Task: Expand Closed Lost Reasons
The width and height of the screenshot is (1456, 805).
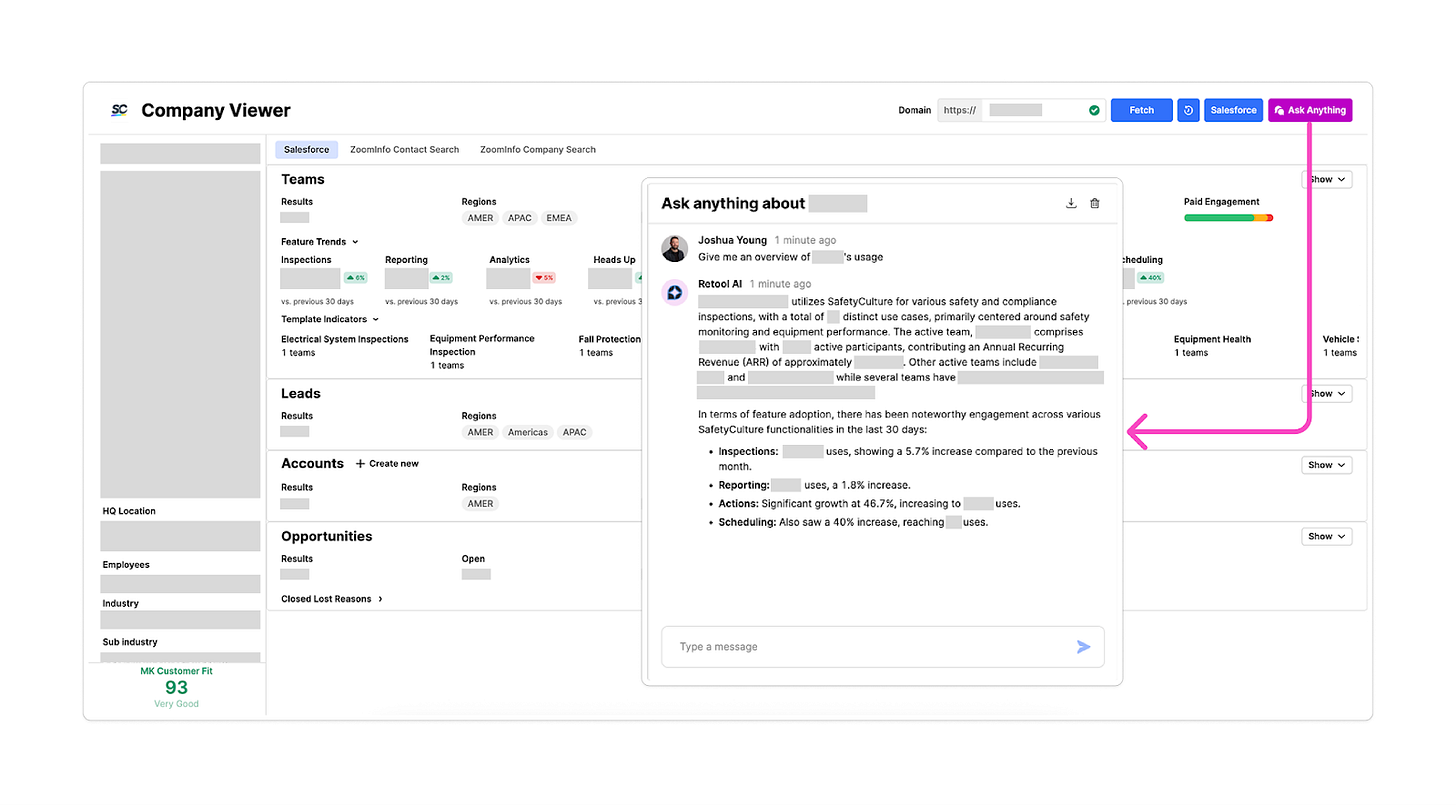Action: [x=332, y=599]
